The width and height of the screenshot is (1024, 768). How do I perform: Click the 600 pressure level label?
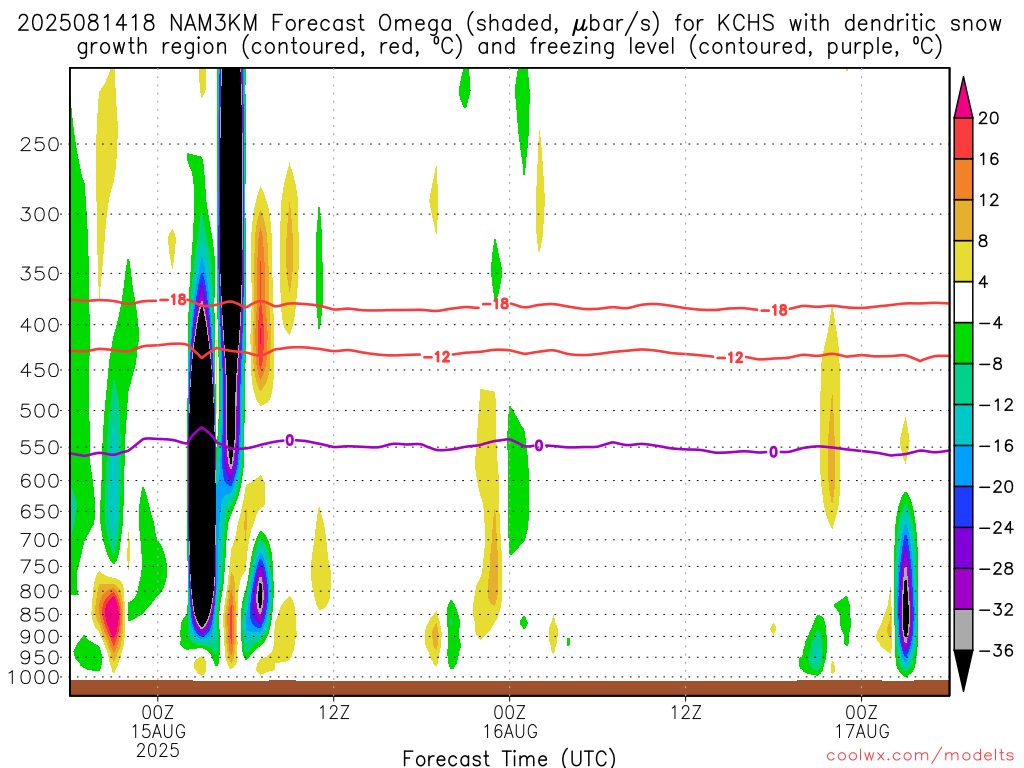point(40,481)
